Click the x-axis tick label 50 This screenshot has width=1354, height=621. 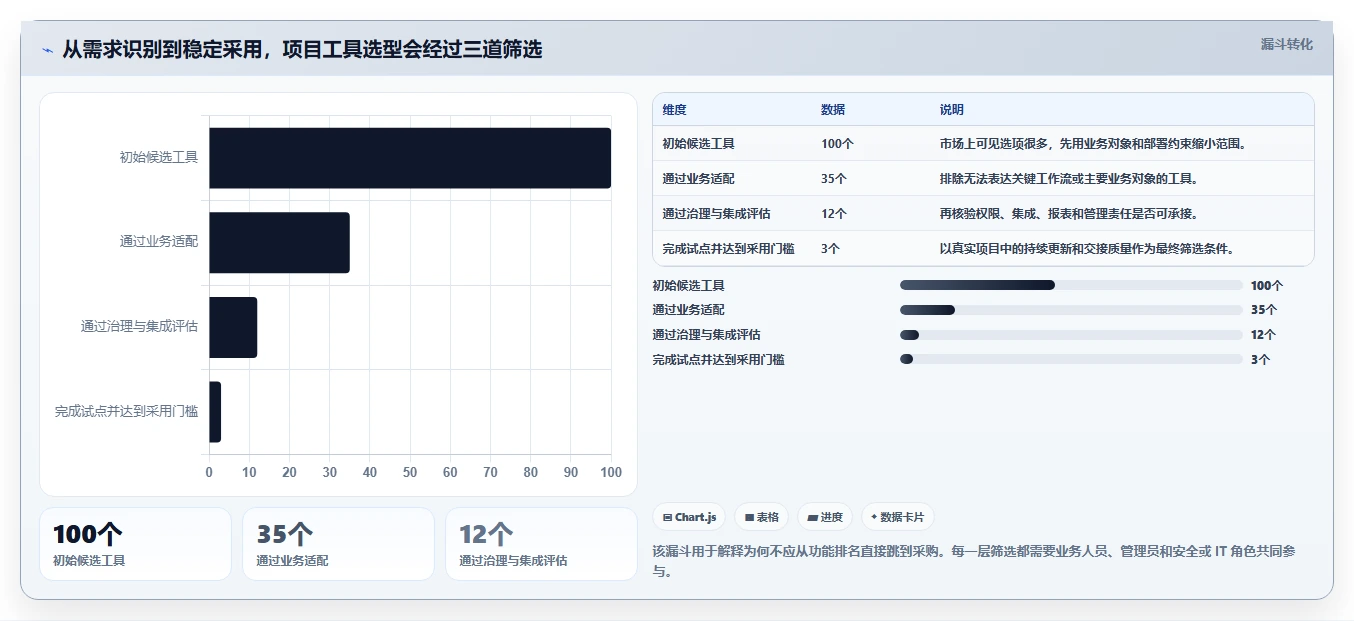tap(410, 472)
